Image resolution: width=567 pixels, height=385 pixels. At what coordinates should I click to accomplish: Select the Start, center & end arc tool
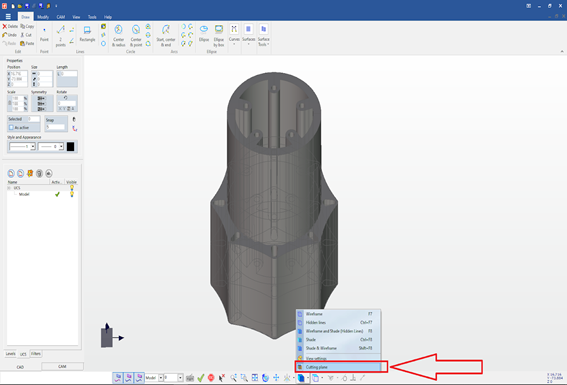pyautogui.click(x=166, y=35)
